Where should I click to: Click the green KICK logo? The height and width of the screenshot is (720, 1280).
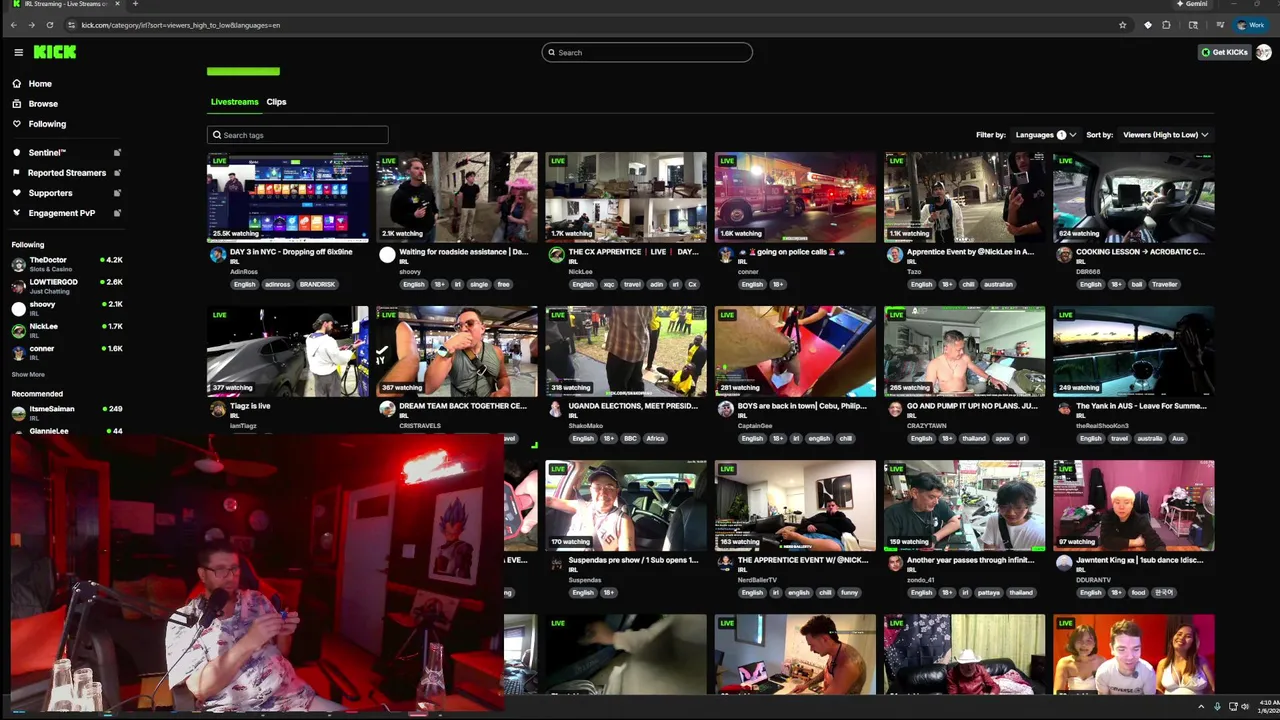coord(54,52)
